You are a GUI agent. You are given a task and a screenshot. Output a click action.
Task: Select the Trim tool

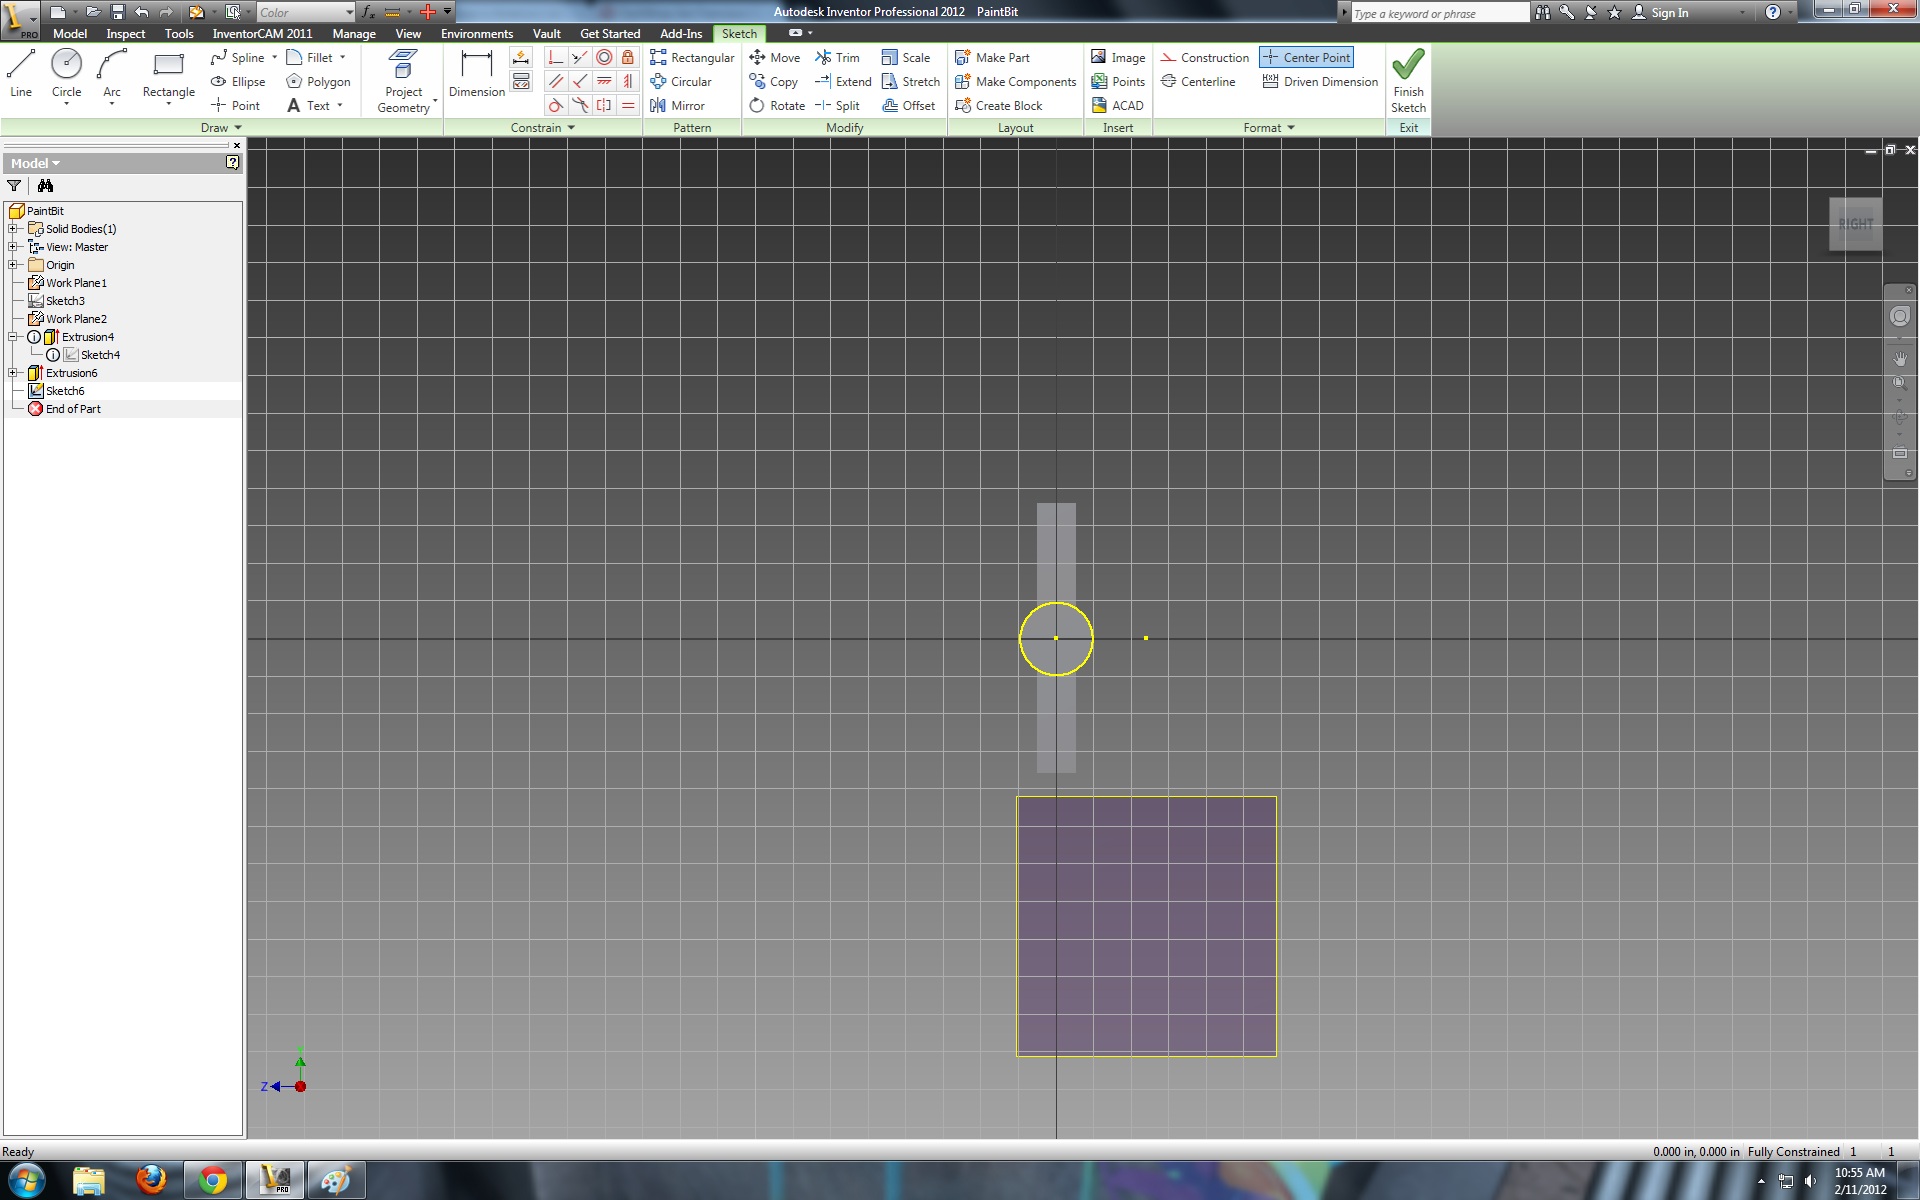(837, 58)
